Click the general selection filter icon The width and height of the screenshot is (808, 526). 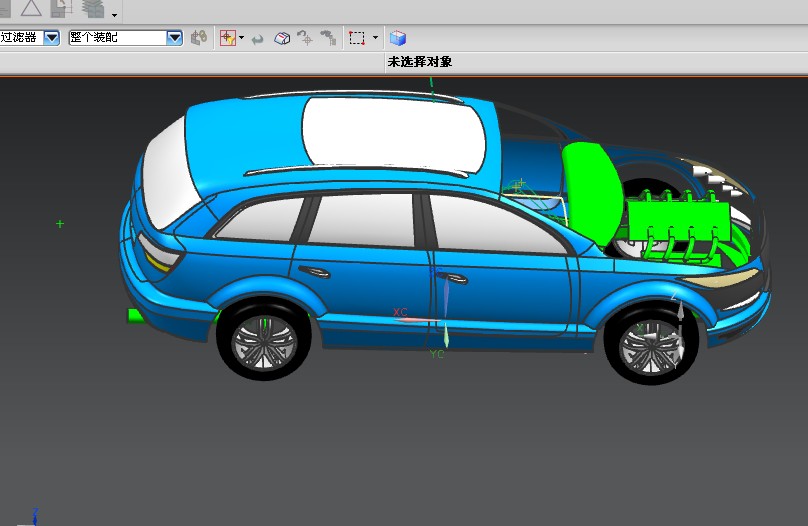pos(227,38)
